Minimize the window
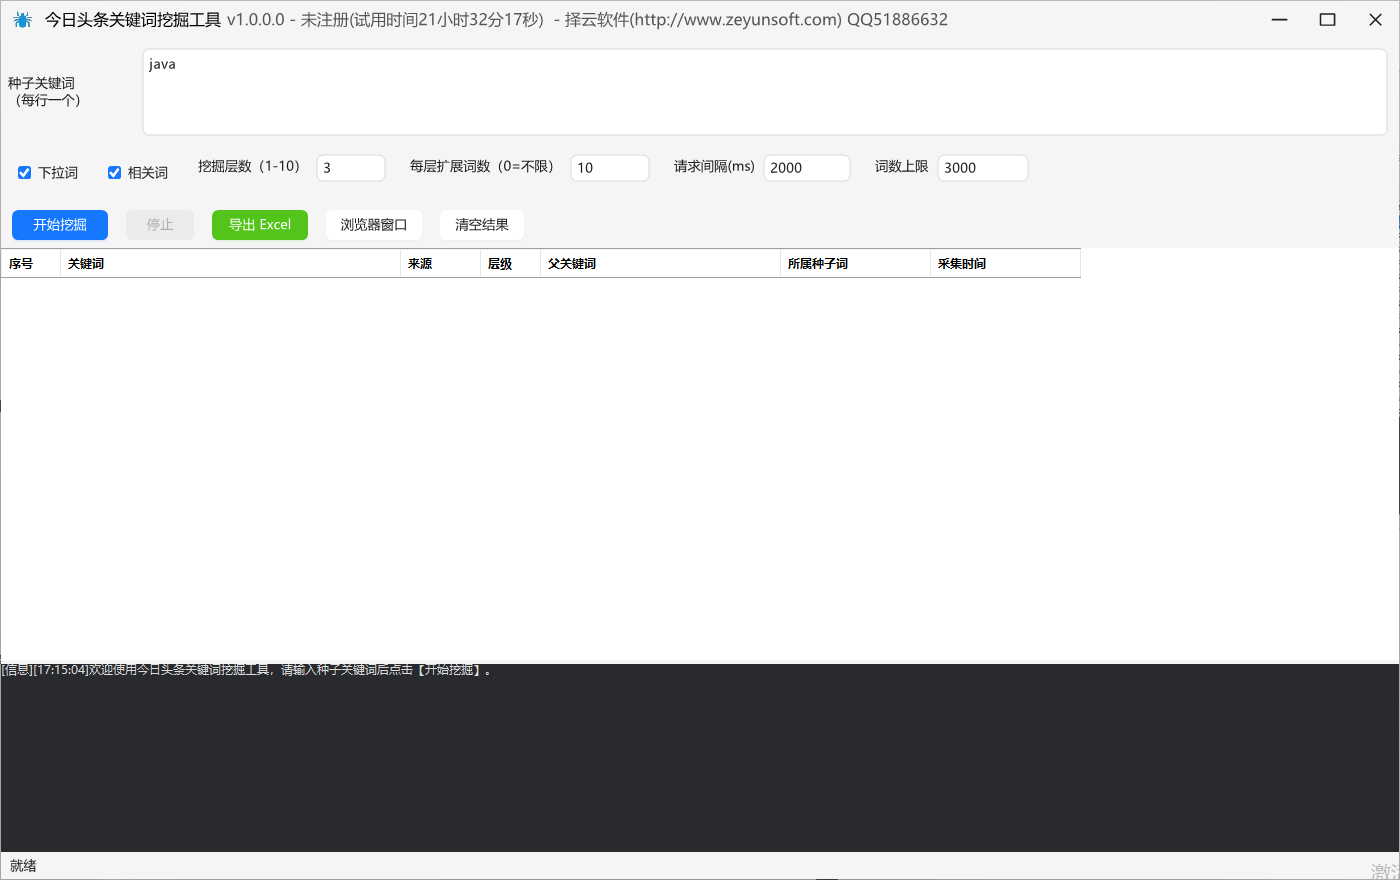This screenshot has width=1400, height=880. click(x=1280, y=20)
